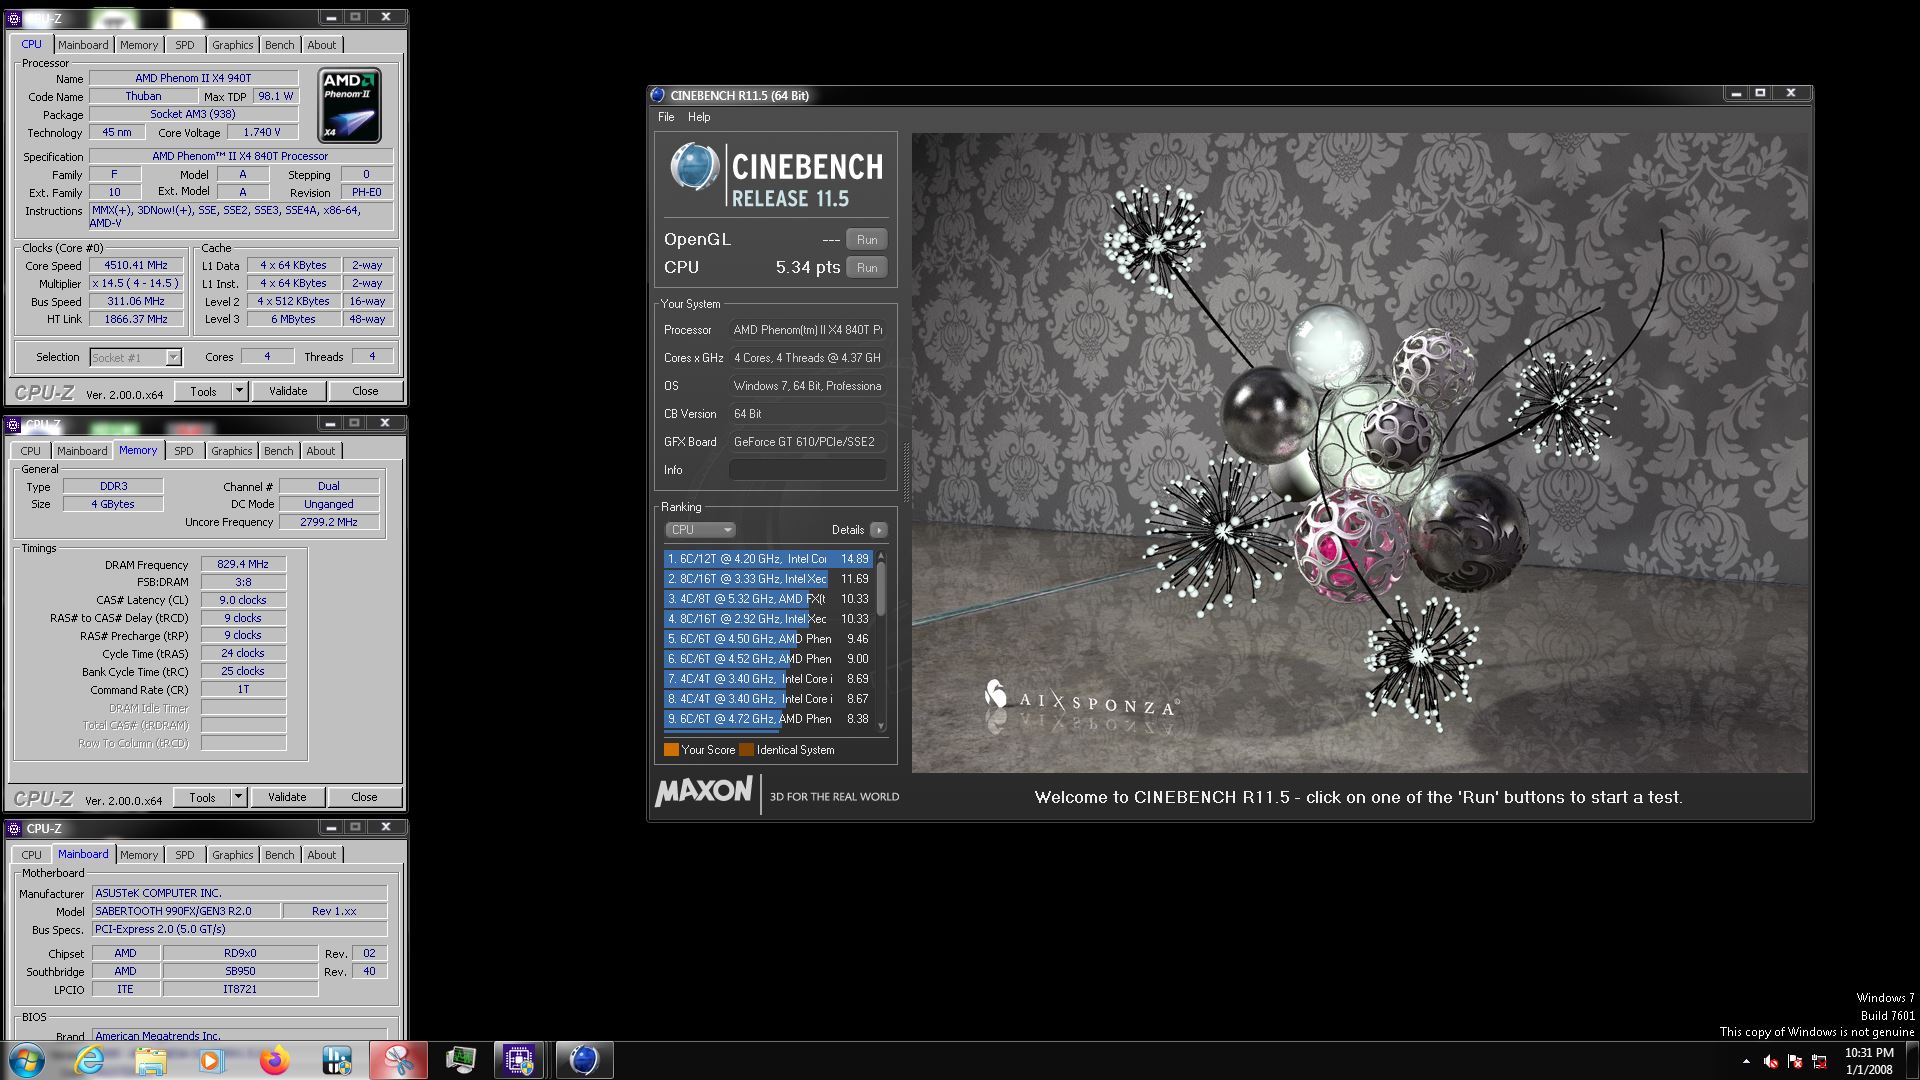Open the File menu in Cinebench
The width and height of the screenshot is (1920, 1080).
pos(666,117)
